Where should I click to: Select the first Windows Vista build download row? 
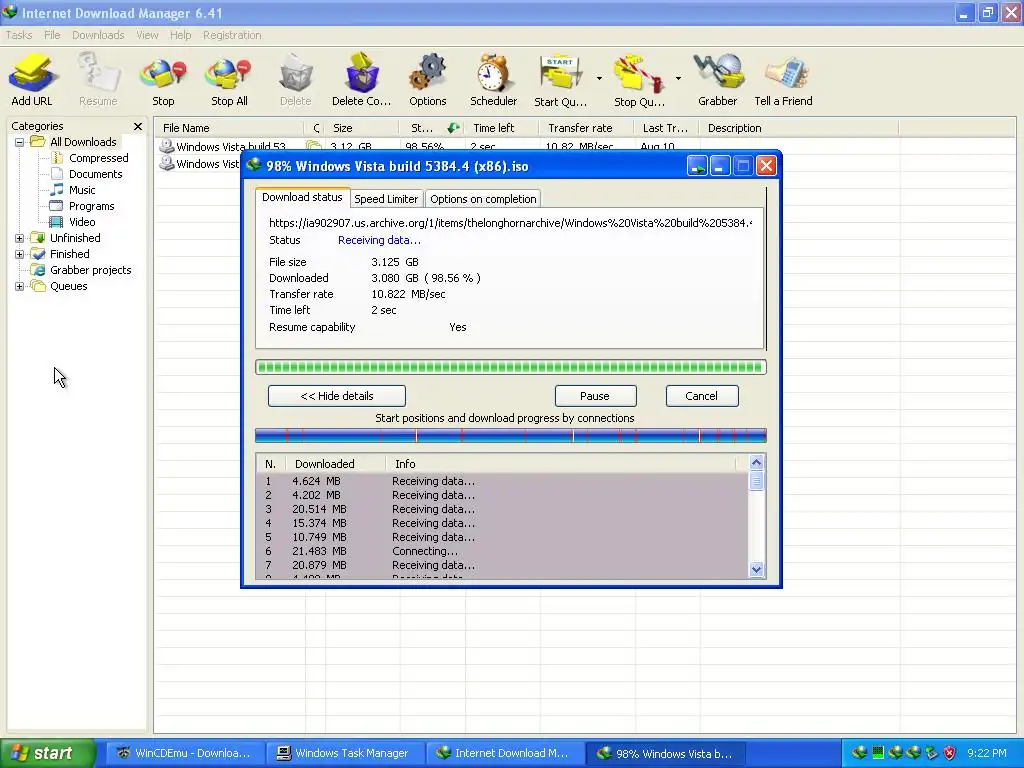point(230,146)
